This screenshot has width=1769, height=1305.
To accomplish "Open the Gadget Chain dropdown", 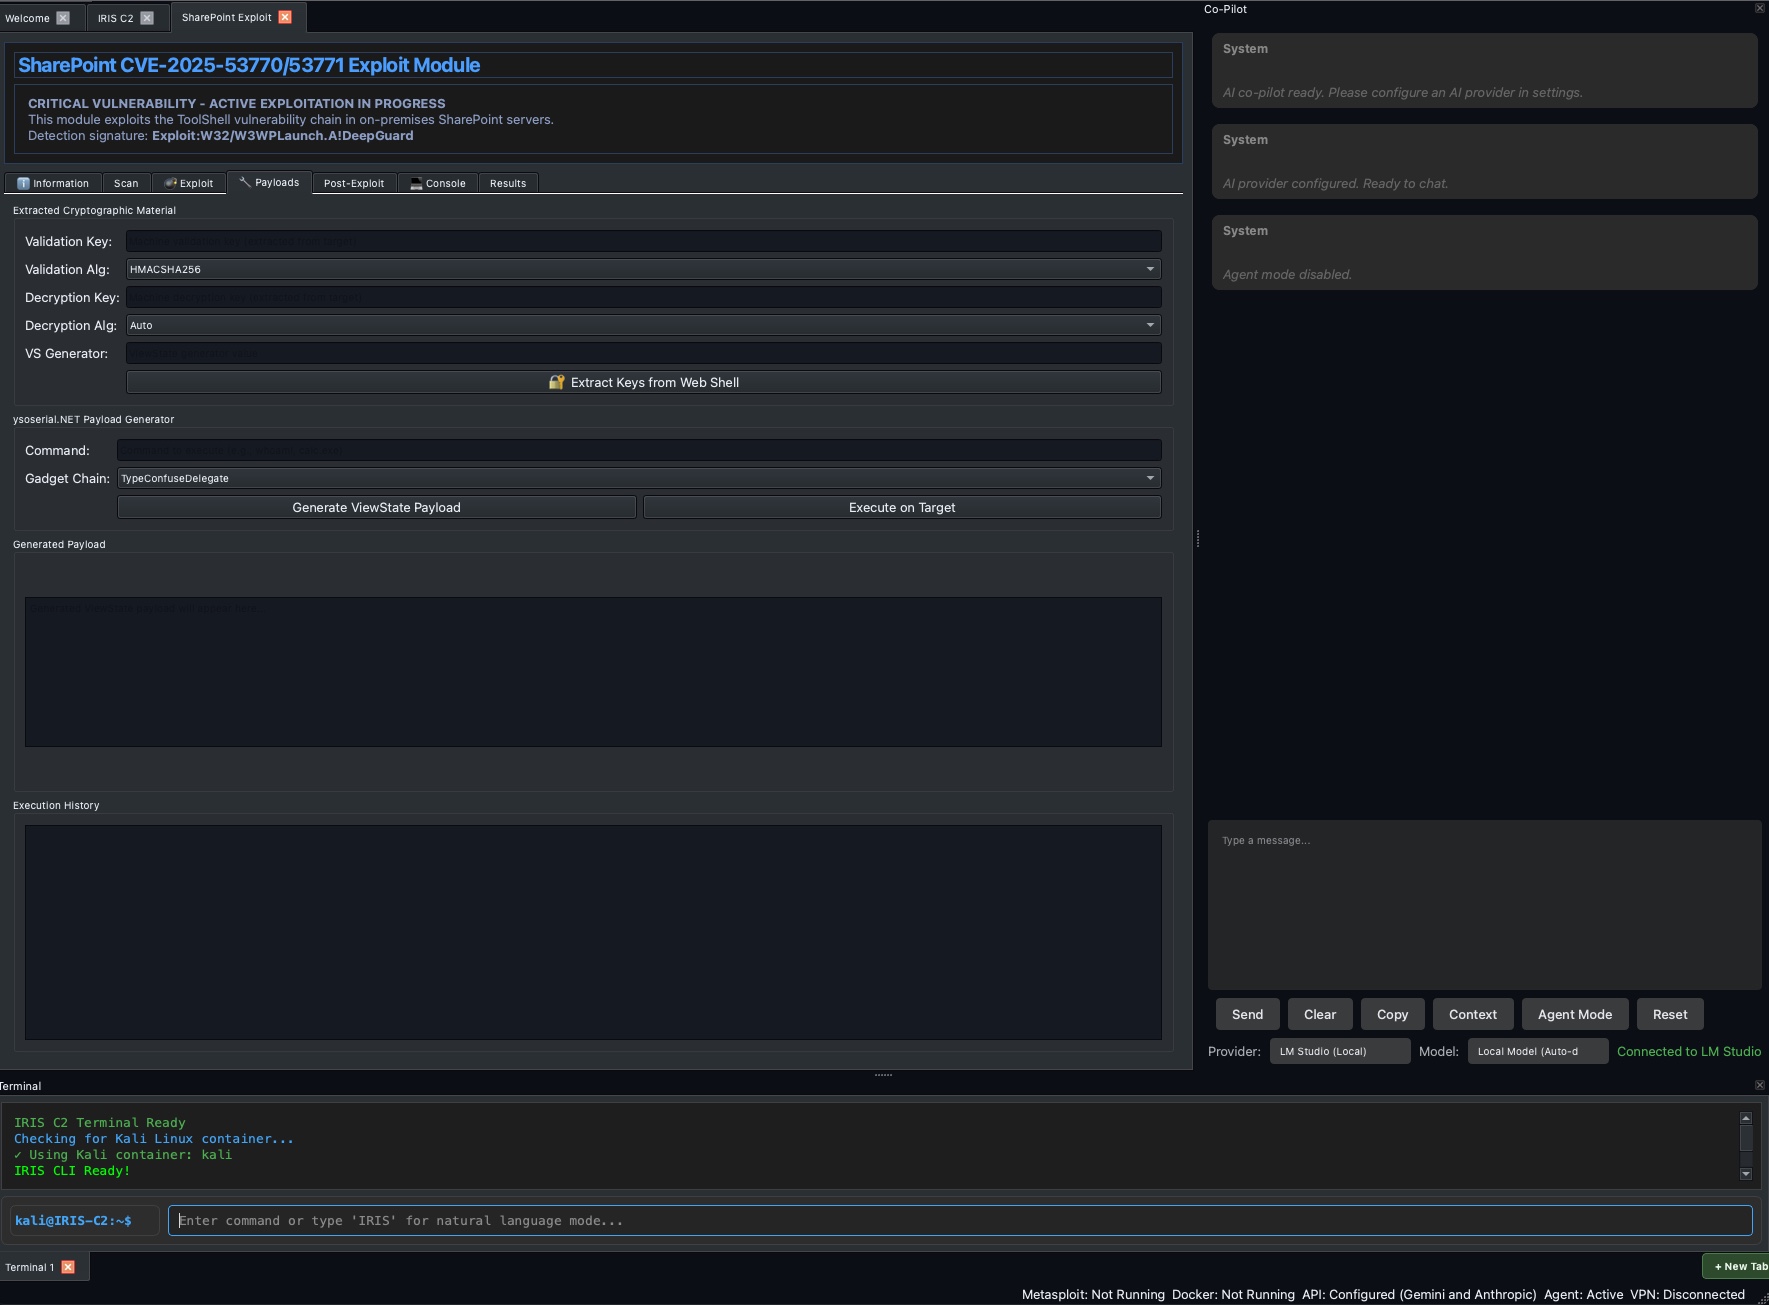I will pos(639,478).
